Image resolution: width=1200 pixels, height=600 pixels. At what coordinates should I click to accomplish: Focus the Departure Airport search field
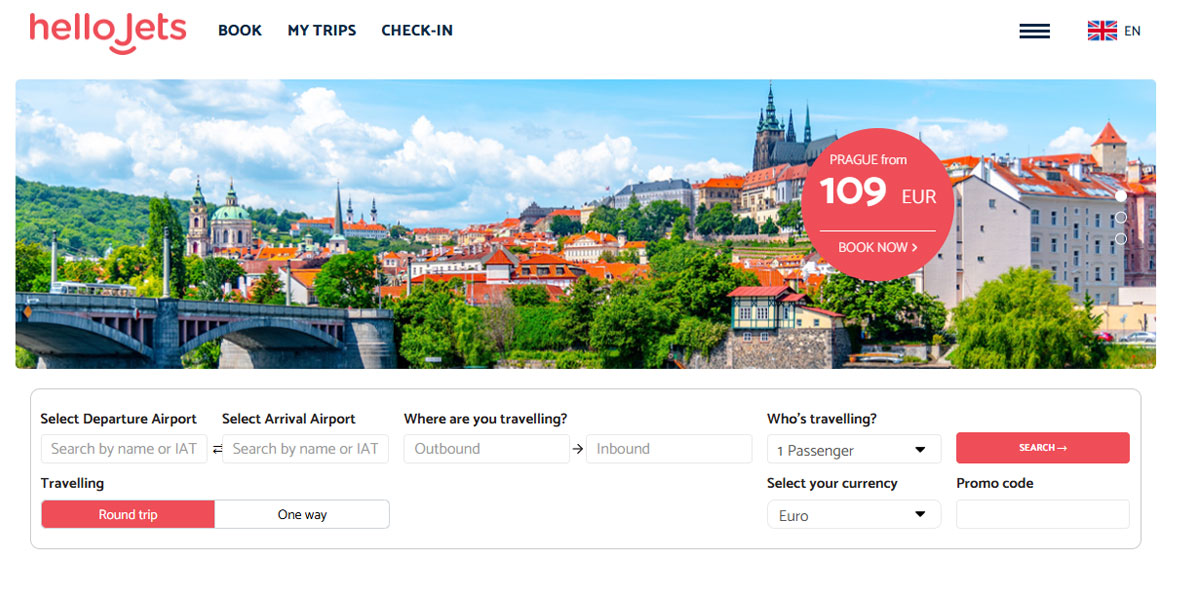coord(124,449)
